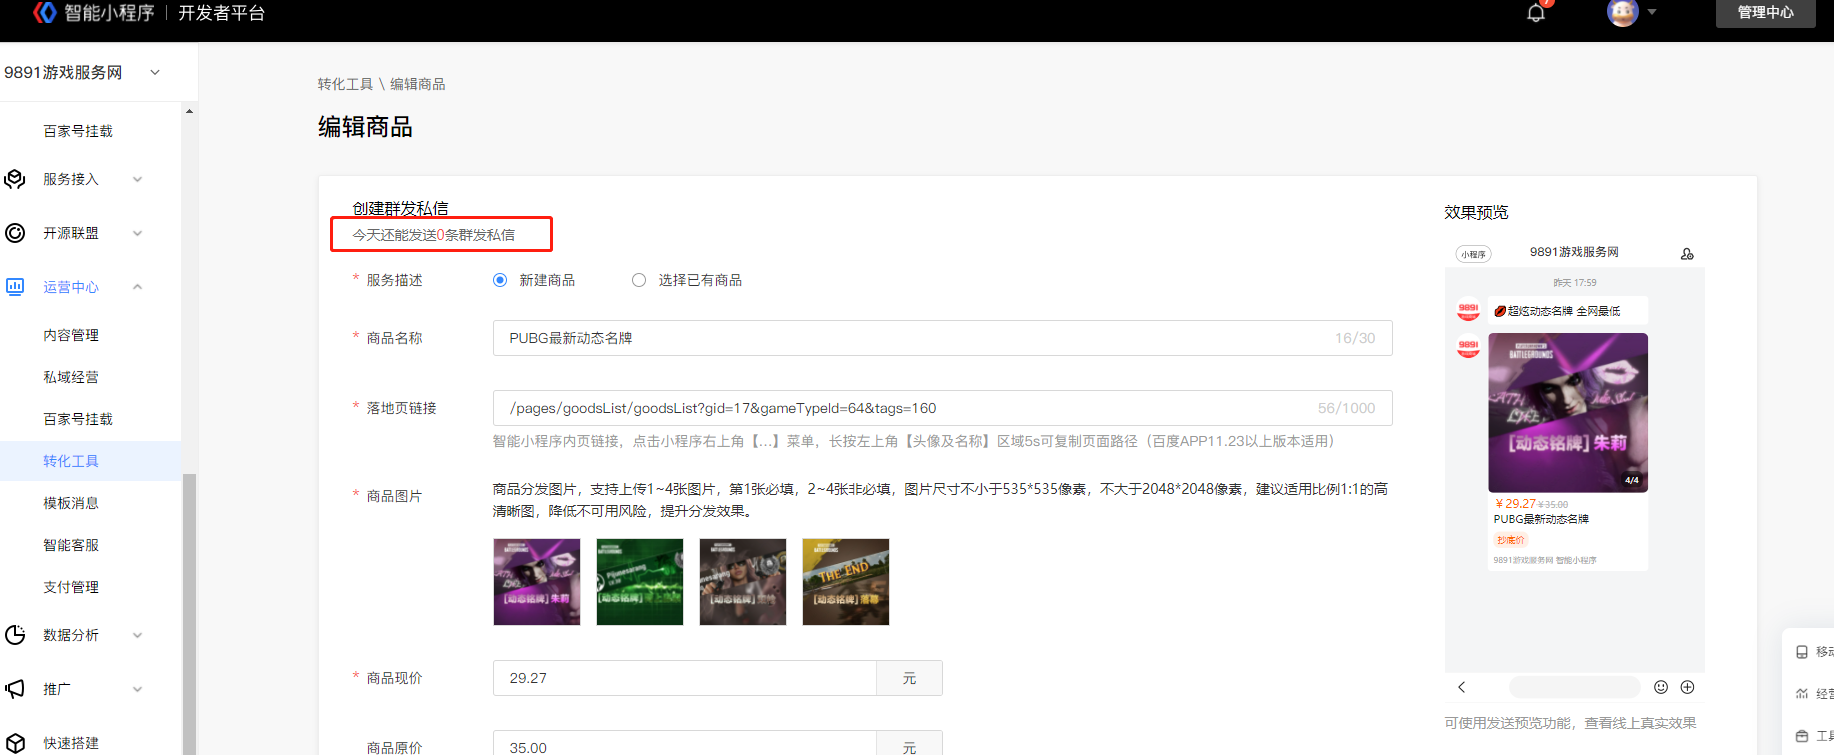The image size is (1834, 755).
Task: Click the 商品名称 input field
Action: pos(942,338)
